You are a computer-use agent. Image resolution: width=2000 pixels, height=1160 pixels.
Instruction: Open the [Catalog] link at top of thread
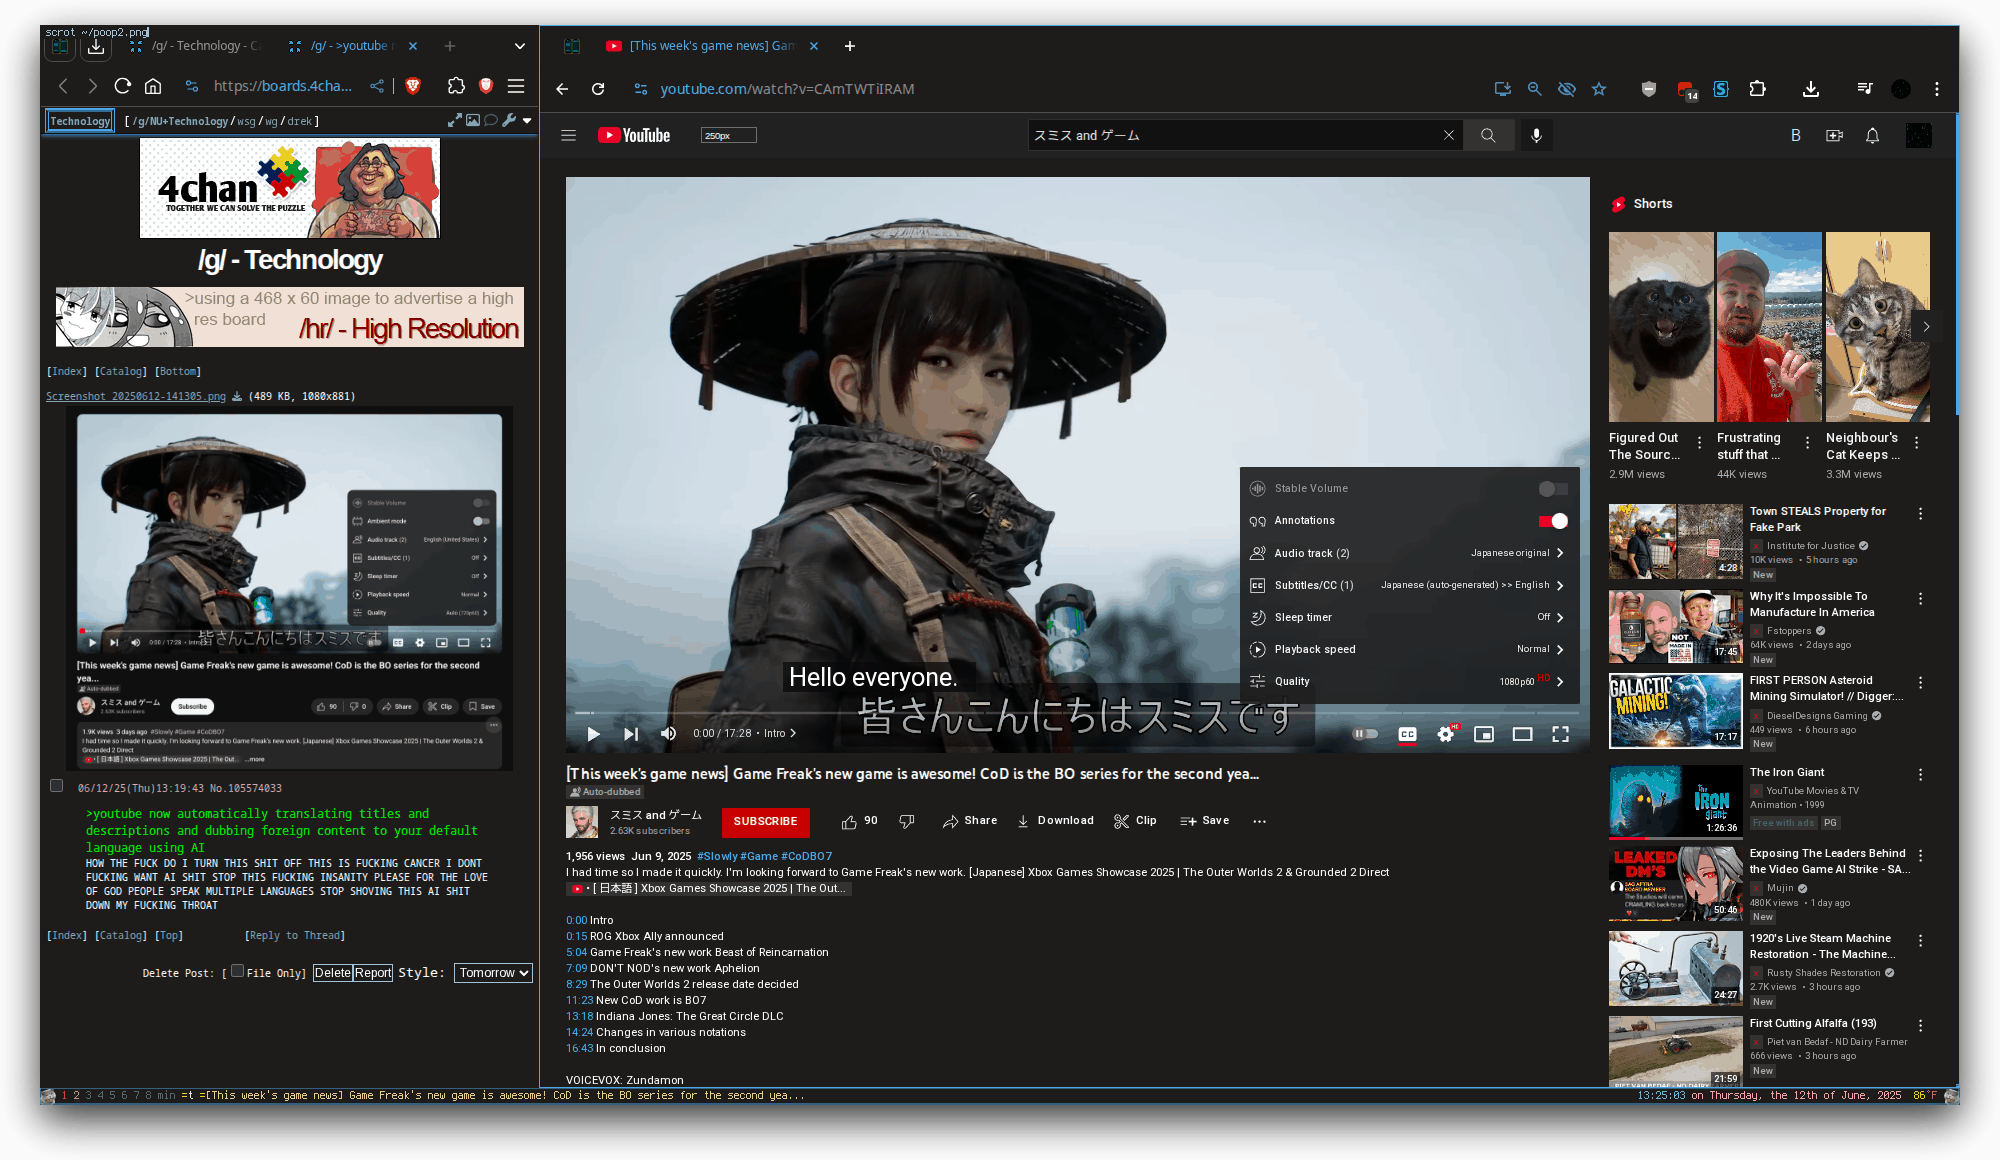(x=121, y=372)
